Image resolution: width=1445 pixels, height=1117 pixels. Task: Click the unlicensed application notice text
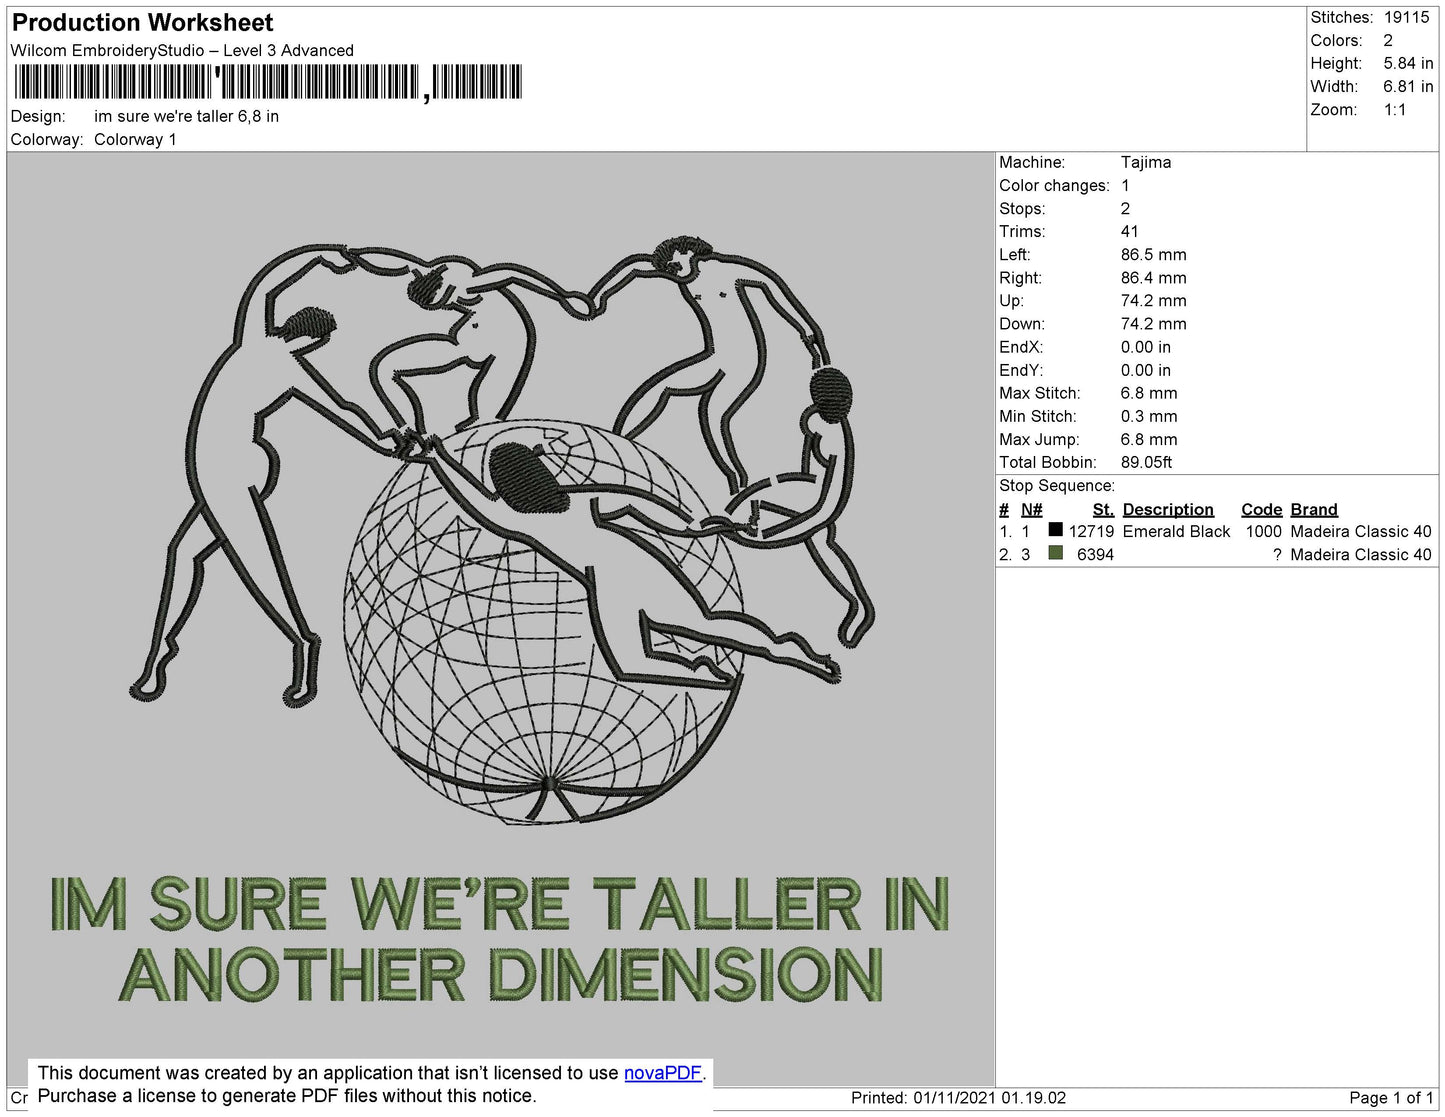pyautogui.click(x=371, y=1084)
